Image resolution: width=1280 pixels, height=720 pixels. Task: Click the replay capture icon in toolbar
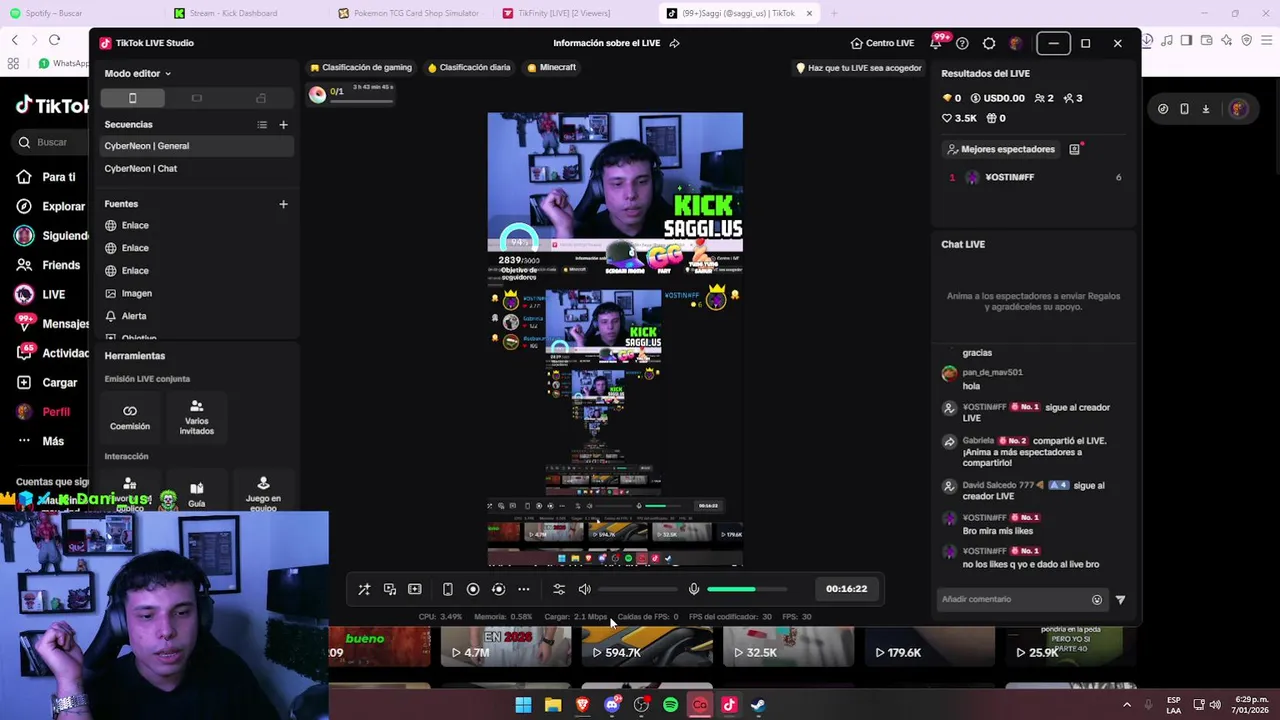coord(498,589)
